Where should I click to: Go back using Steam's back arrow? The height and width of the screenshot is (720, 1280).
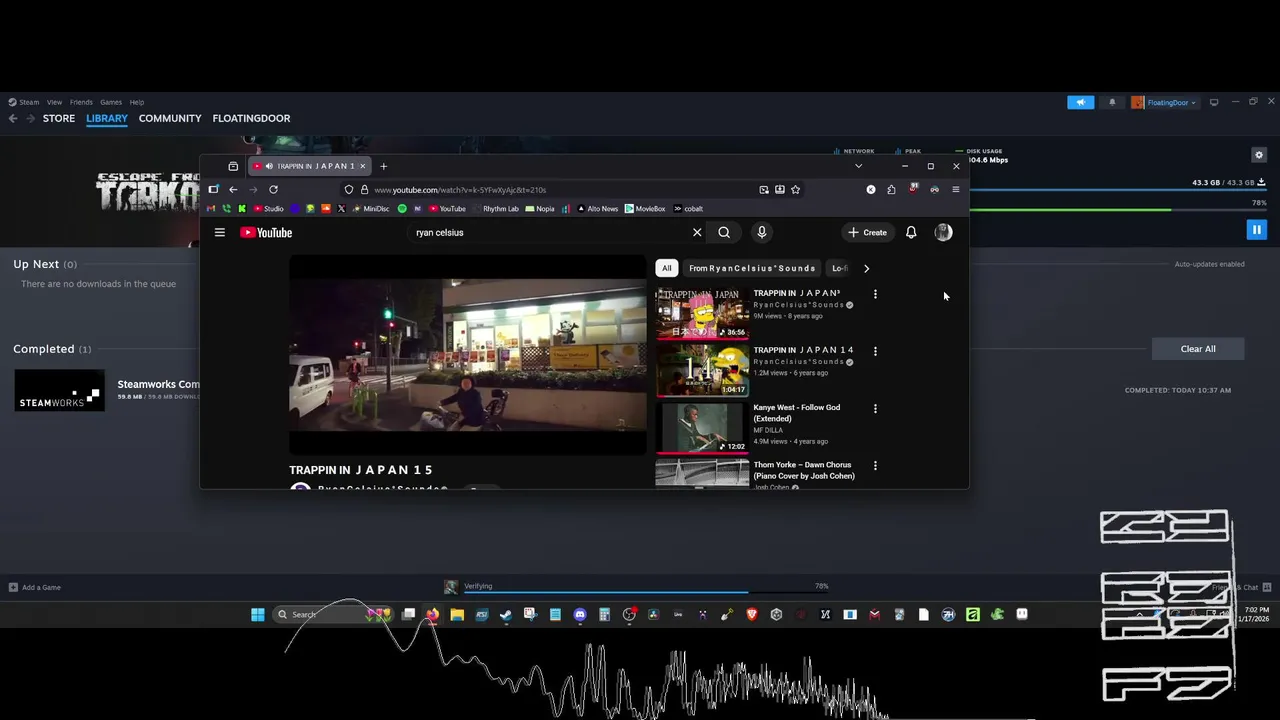[13, 118]
